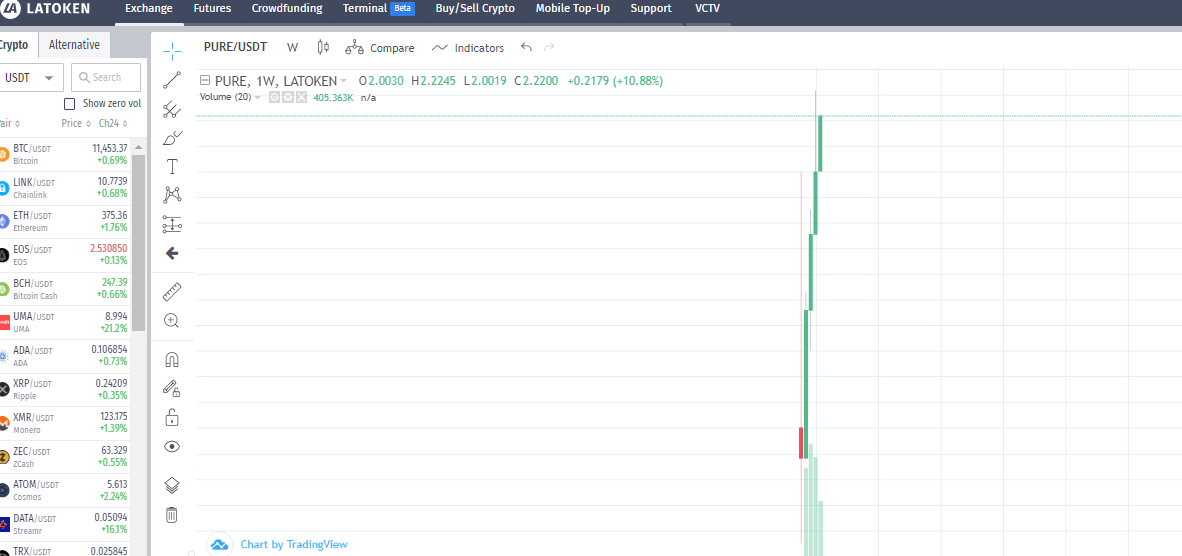The height and width of the screenshot is (556, 1182).
Task: Open the Crowdfunding navigation tab
Action: [287, 9]
